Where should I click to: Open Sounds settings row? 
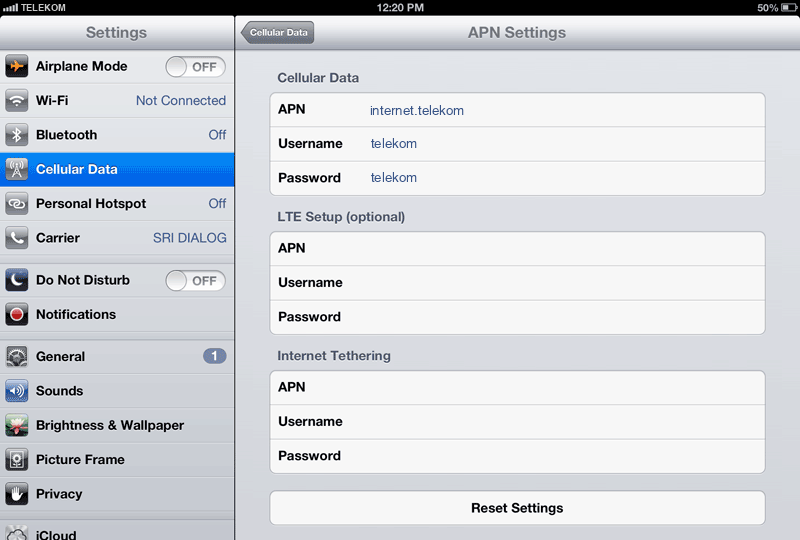tap(117, 391)
